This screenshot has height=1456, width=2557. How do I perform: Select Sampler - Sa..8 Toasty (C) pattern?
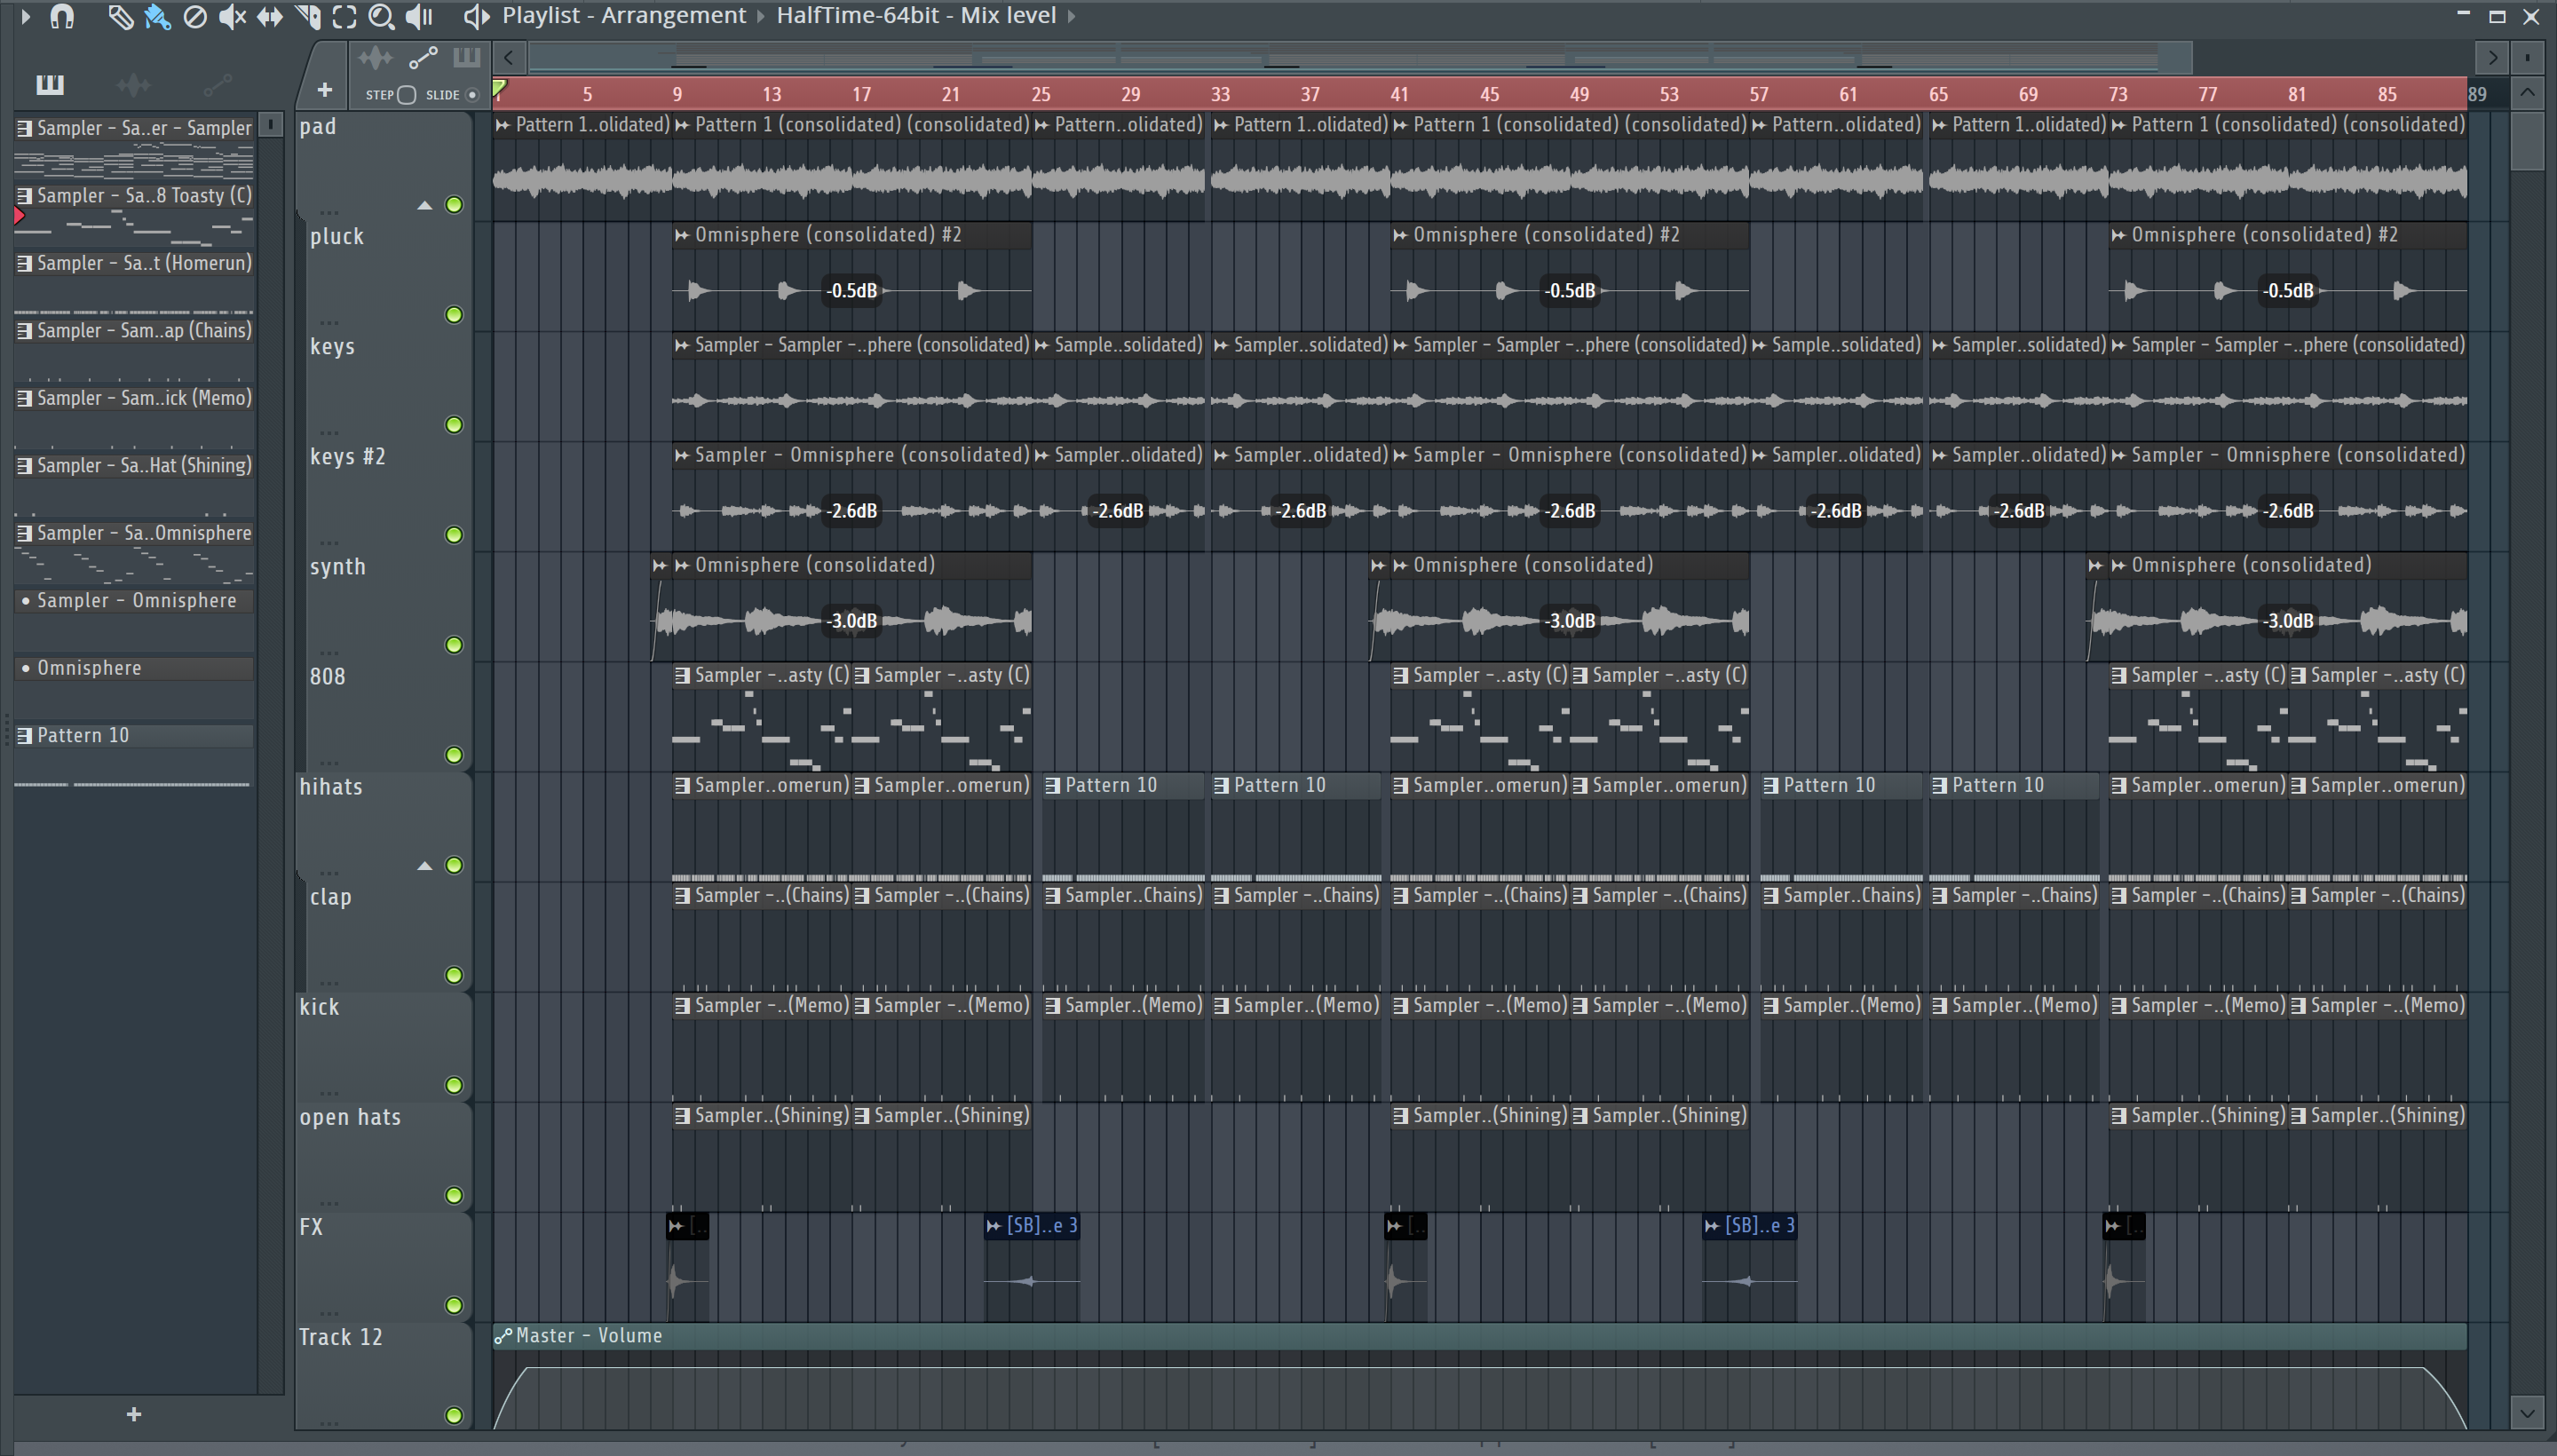click(134, 196)
